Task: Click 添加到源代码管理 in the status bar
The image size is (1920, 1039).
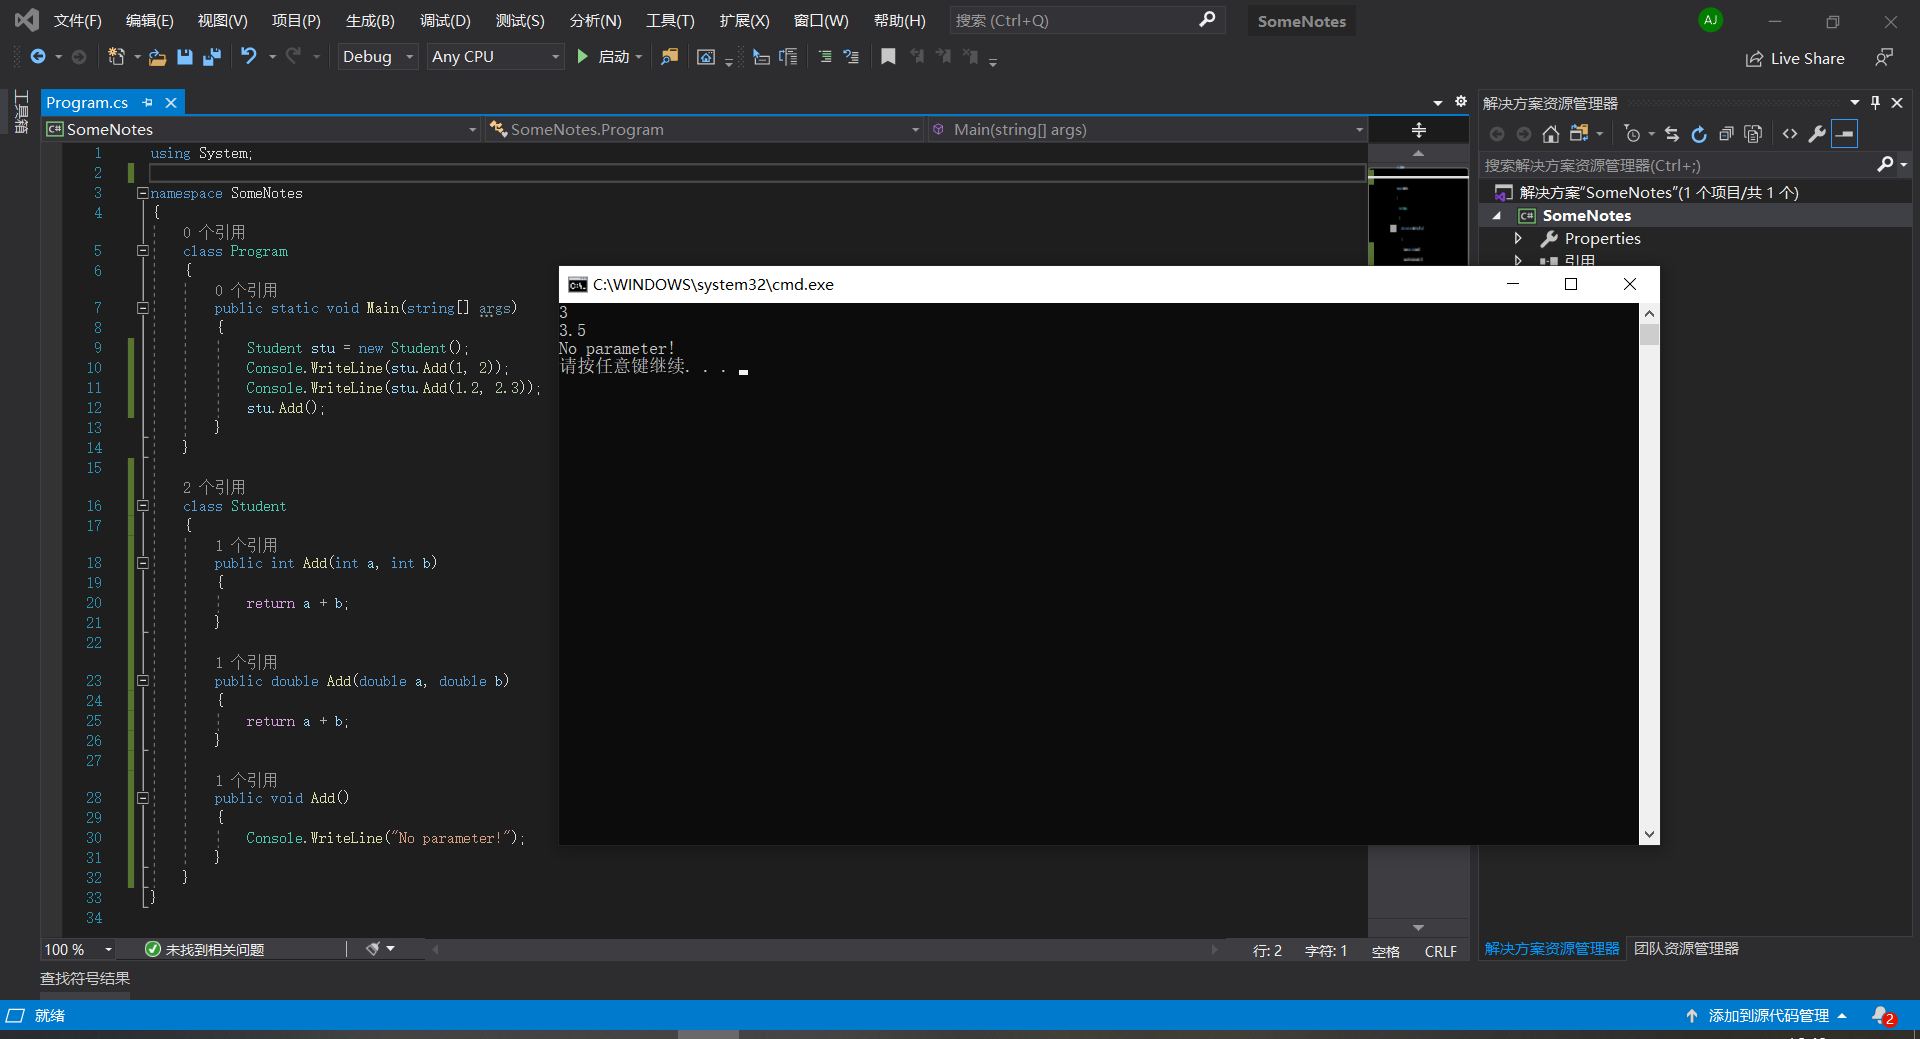Action: coord(1768,1016)
